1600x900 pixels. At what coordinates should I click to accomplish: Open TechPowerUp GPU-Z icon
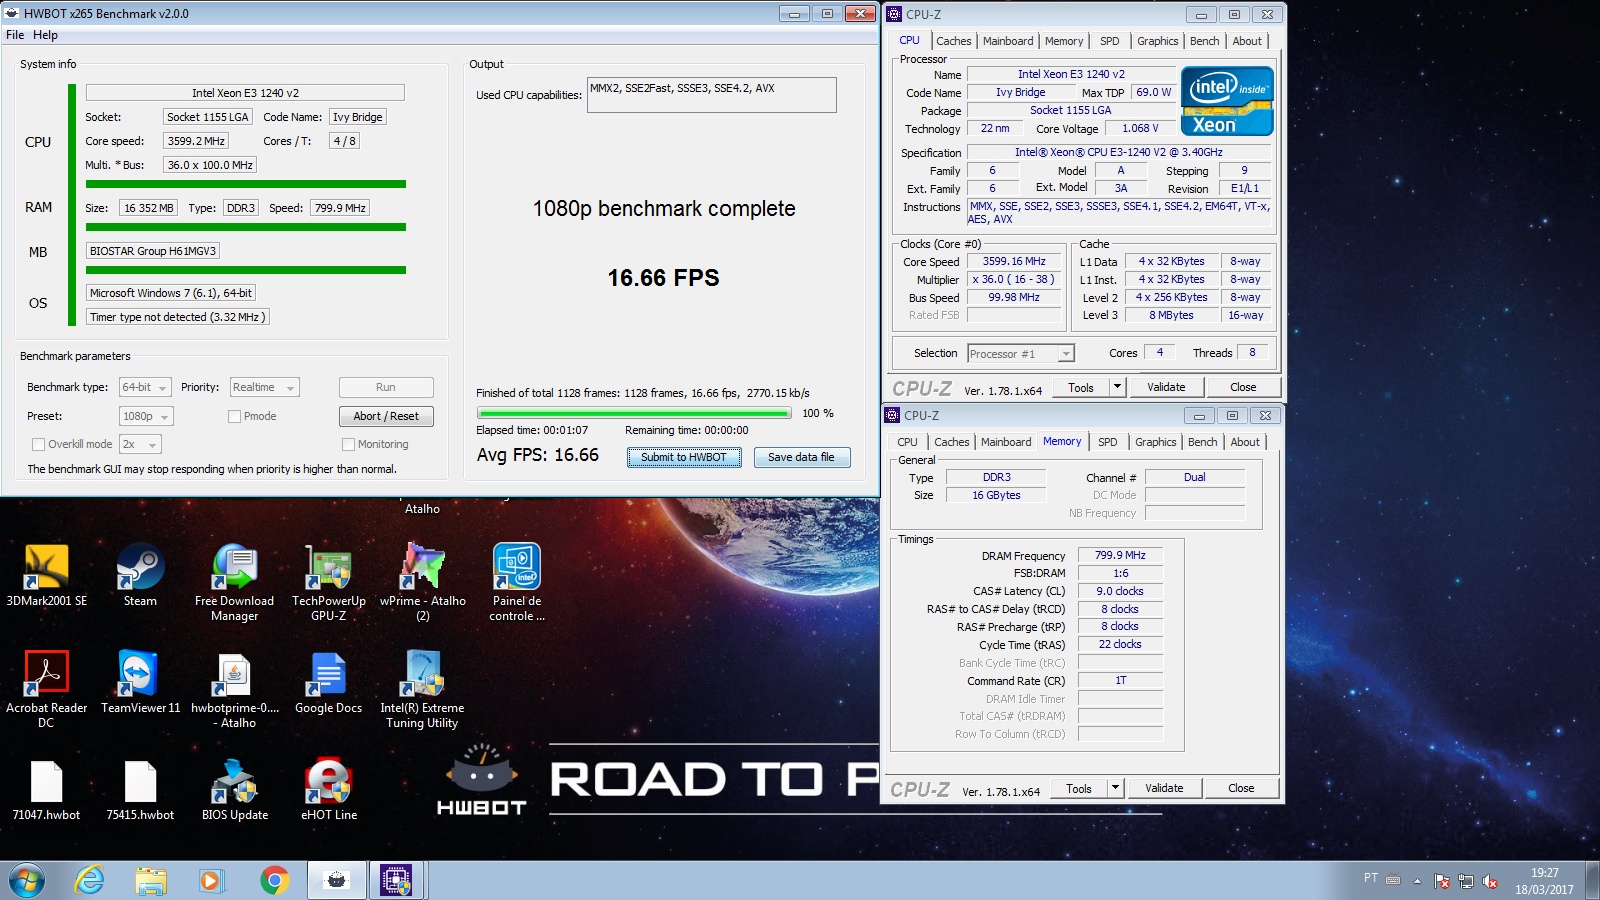pyautogui.click(x=328, y=582)
